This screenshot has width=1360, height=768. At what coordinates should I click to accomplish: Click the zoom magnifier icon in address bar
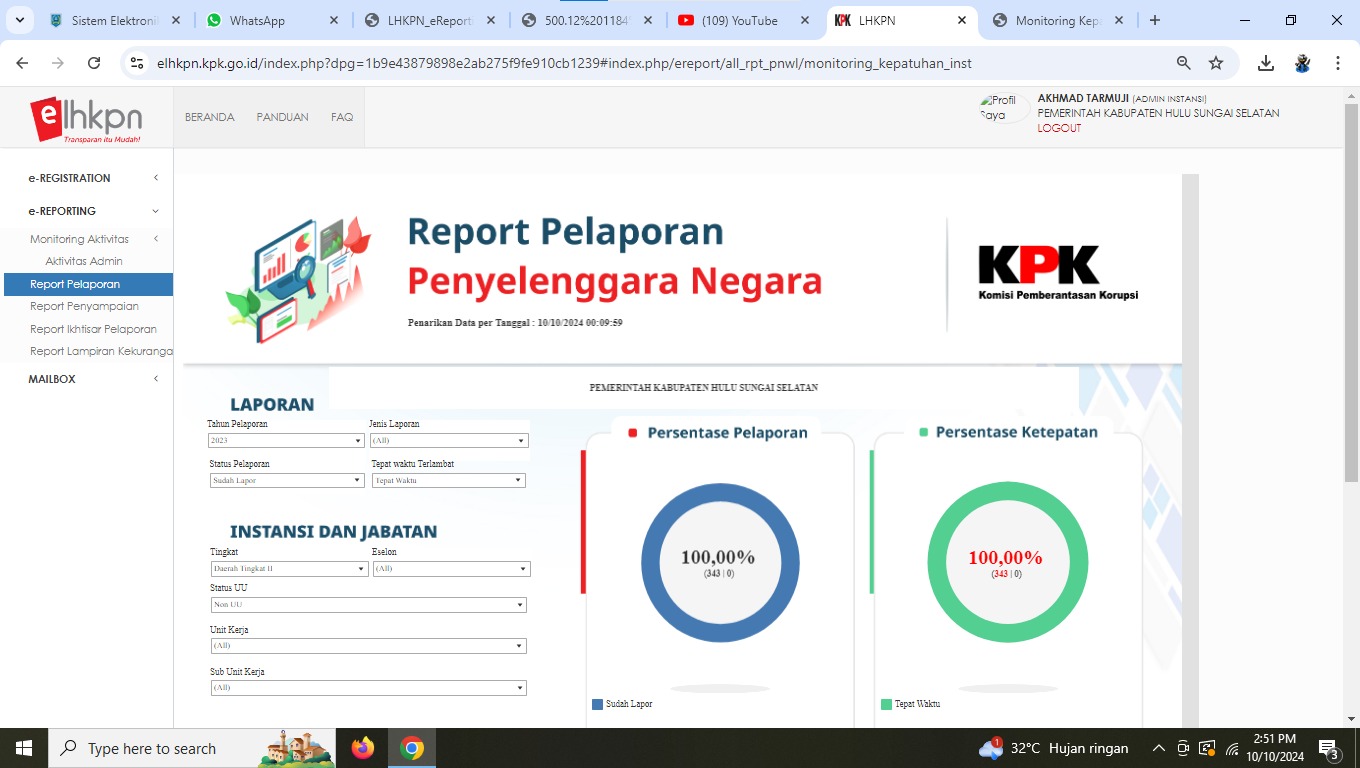tap(1183, 63)
